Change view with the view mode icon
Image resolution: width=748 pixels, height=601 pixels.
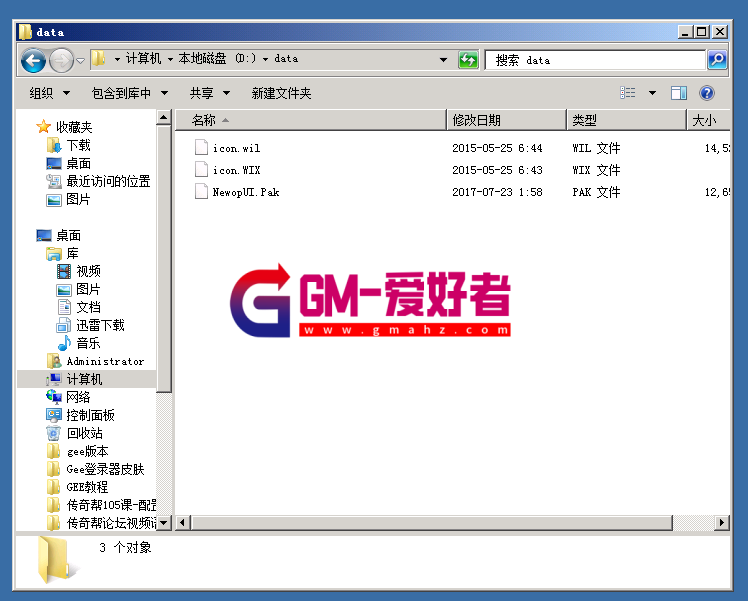[627, 93]
